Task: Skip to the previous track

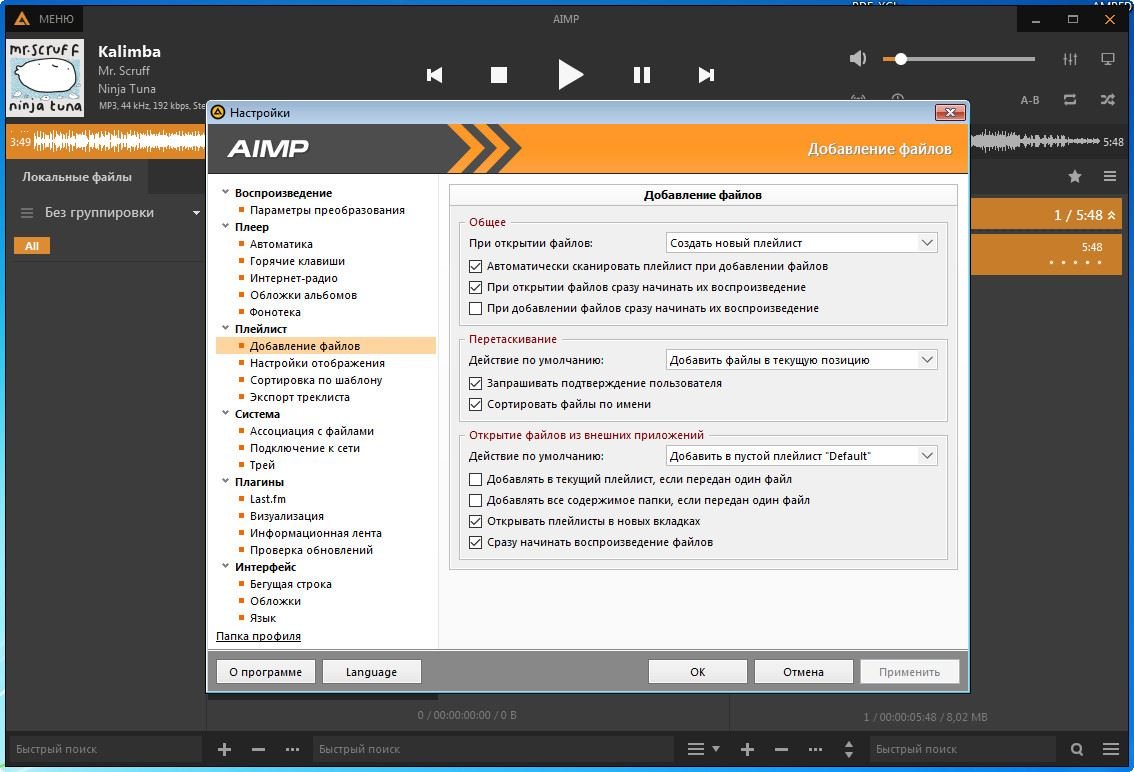Action: point(434,75)
